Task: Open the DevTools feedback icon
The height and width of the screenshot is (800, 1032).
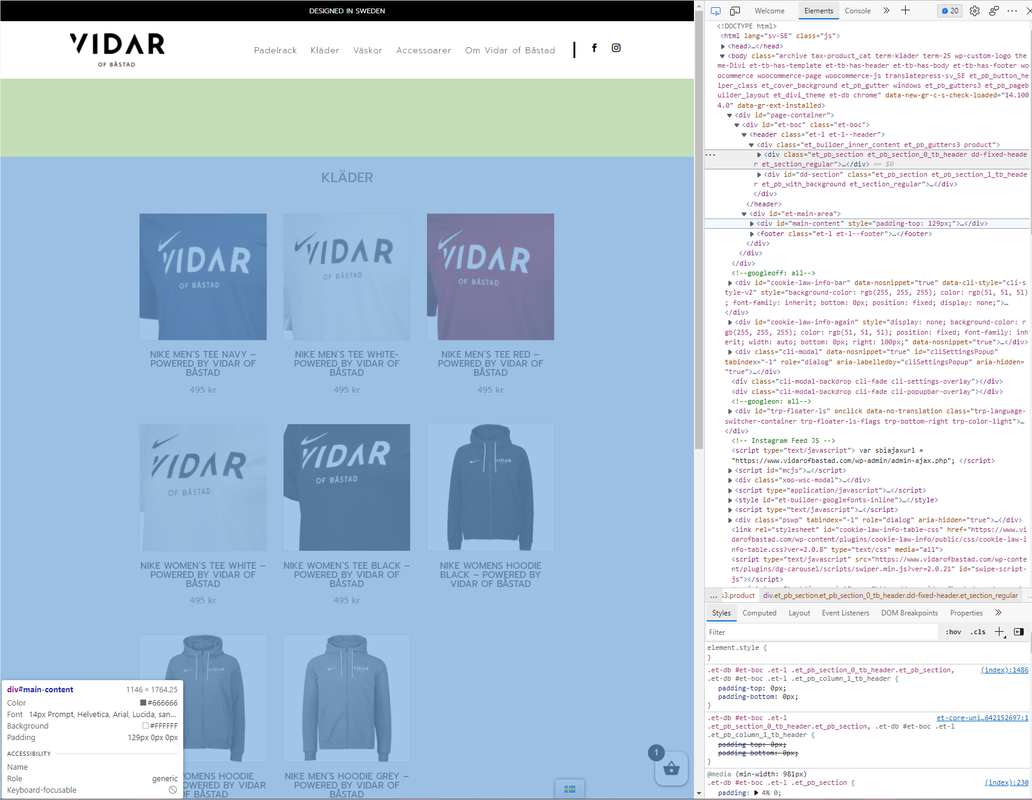Action: pyautogui.click(x=994, y=11)
